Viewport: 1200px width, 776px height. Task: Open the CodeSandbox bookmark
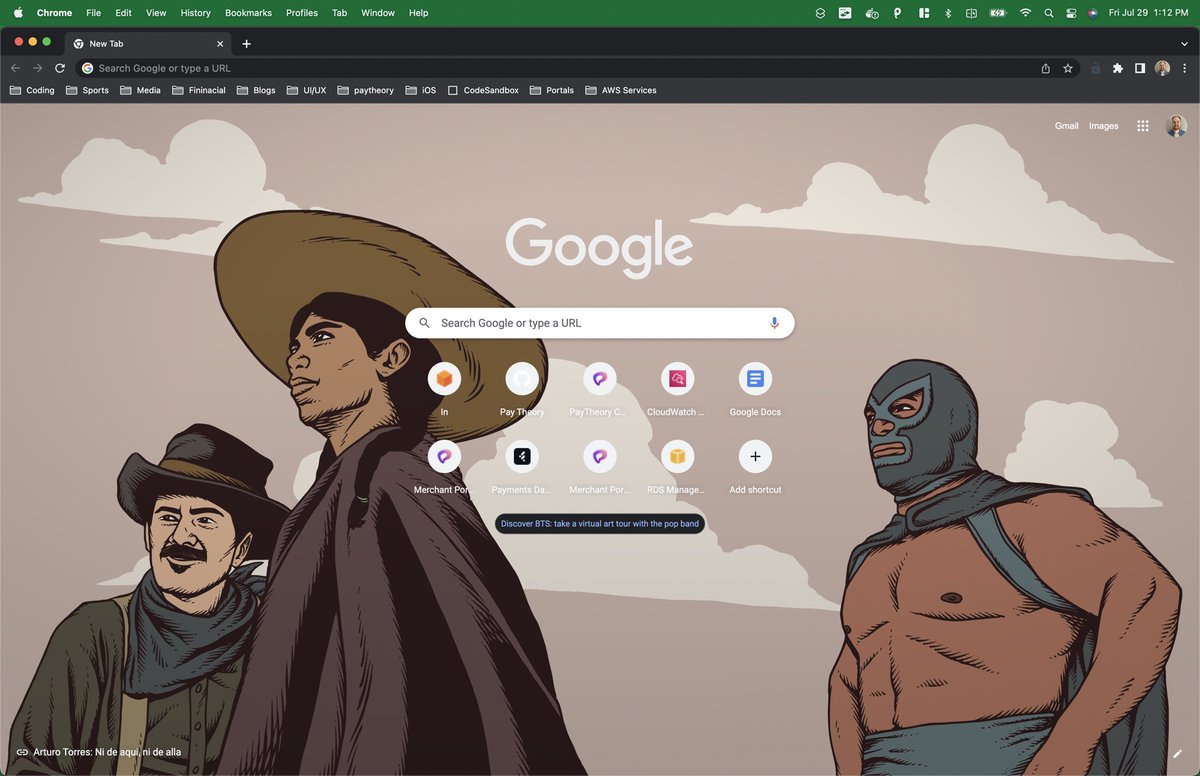click(x=483, y=90)
